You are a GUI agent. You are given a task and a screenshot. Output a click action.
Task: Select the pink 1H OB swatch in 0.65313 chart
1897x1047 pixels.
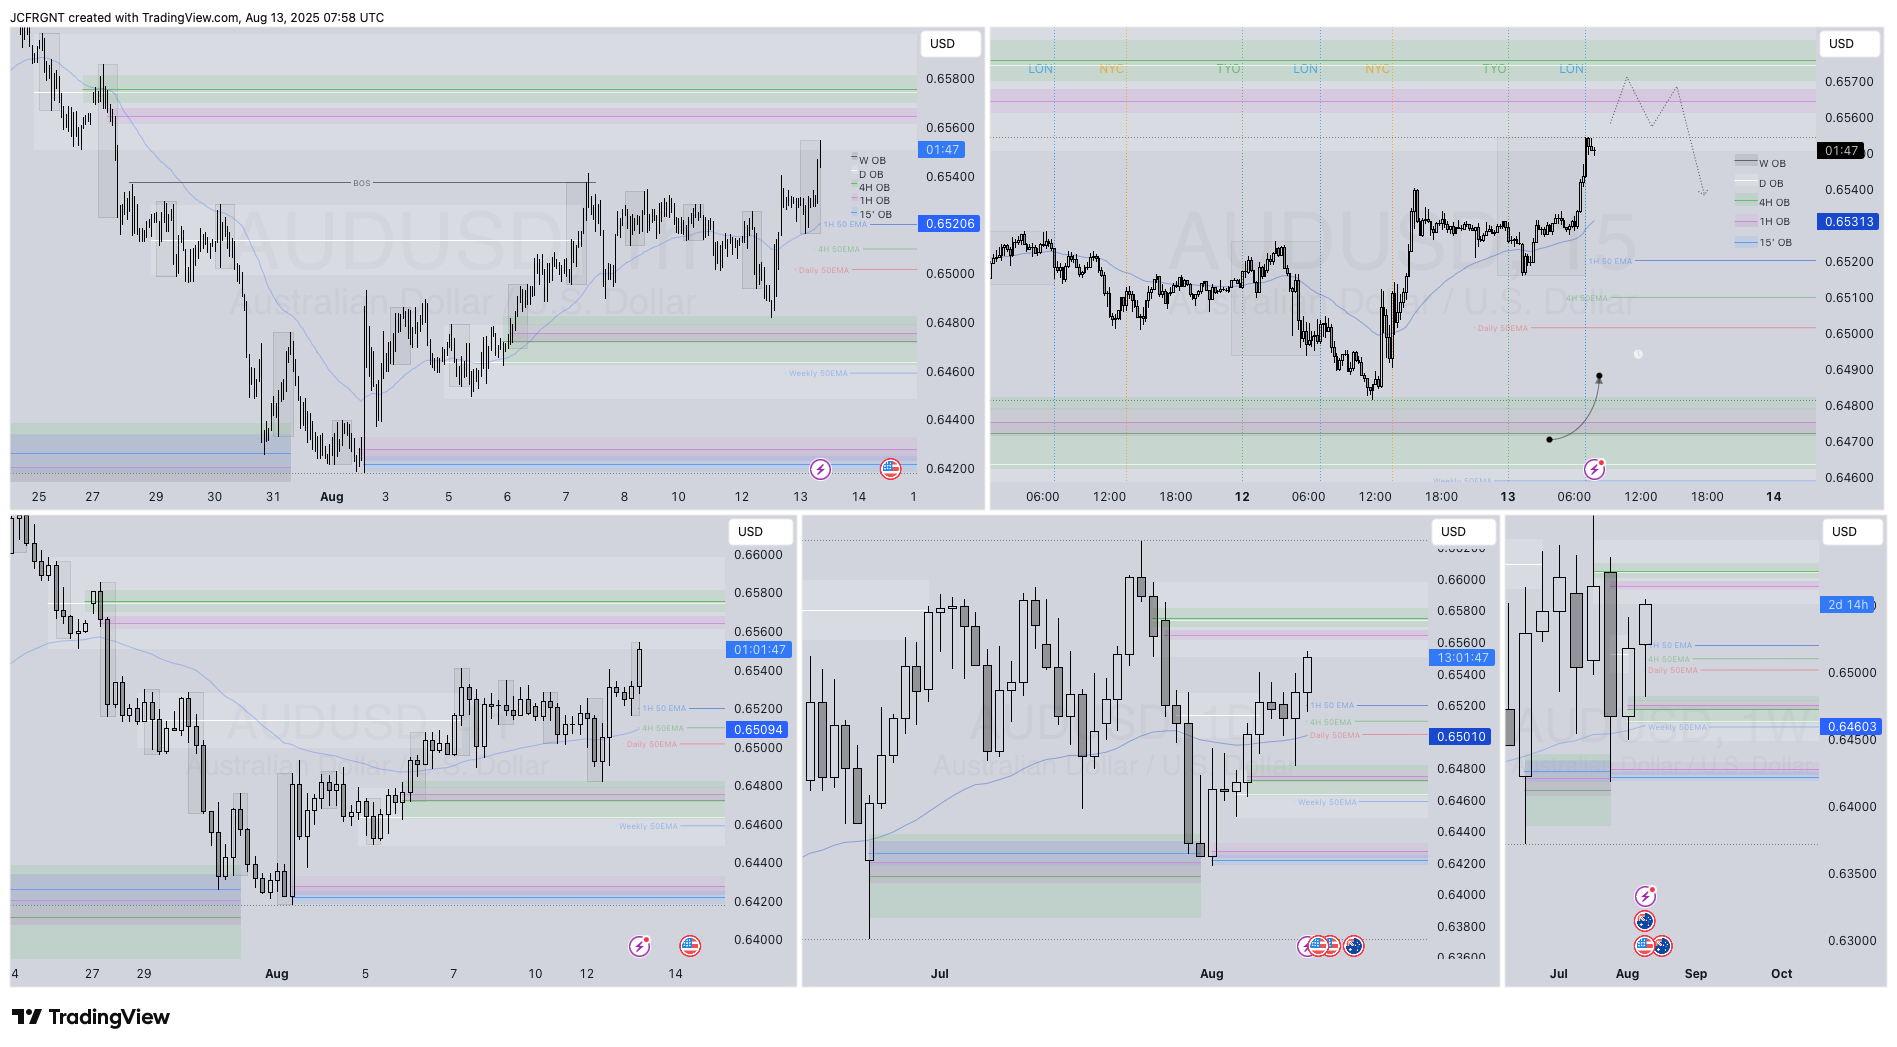pyautogui.click(x=1746, y=222)
